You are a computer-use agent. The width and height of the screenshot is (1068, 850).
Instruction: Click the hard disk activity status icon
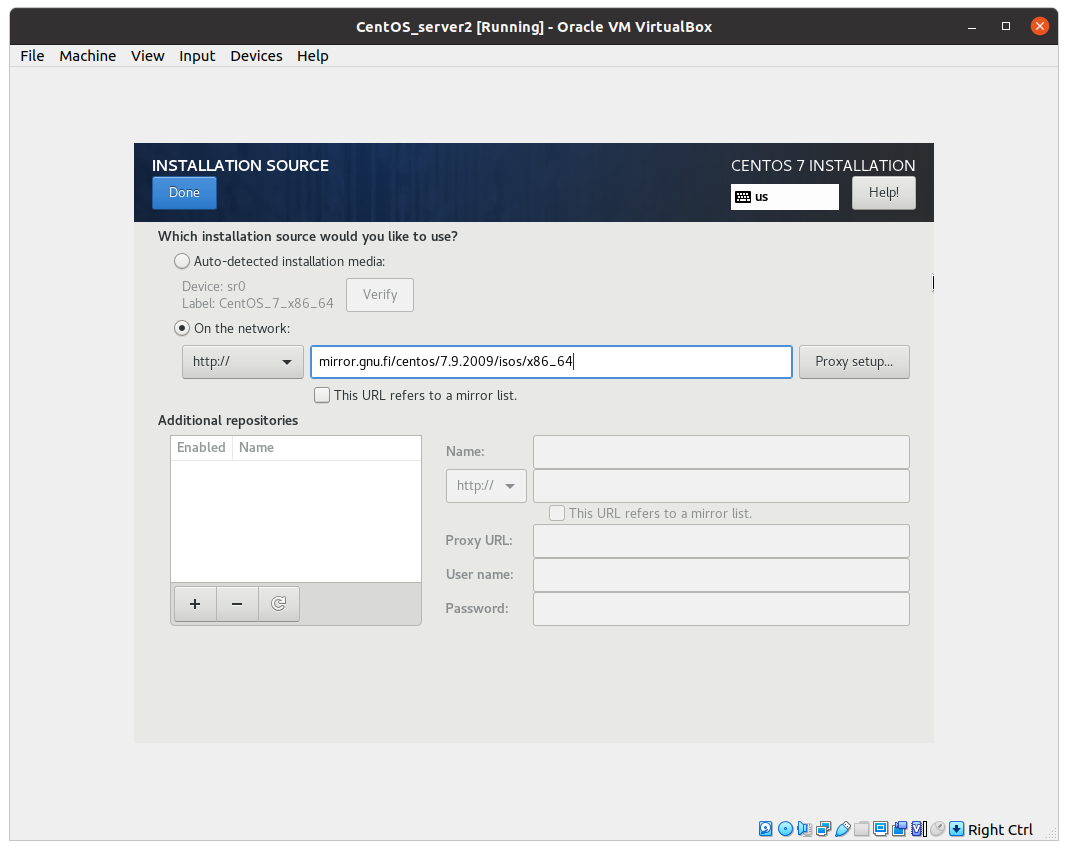(x=765, y=829)
